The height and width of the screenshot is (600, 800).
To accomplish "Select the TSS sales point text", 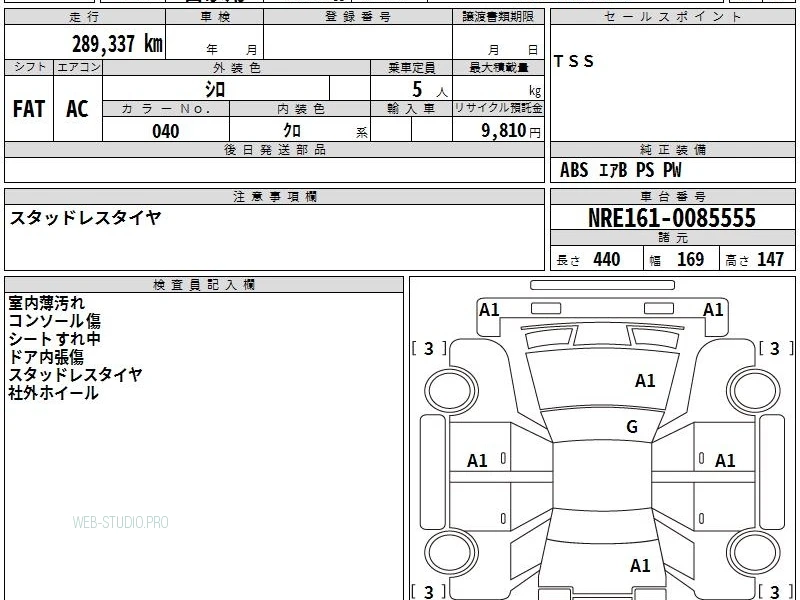I will point(573,61).
